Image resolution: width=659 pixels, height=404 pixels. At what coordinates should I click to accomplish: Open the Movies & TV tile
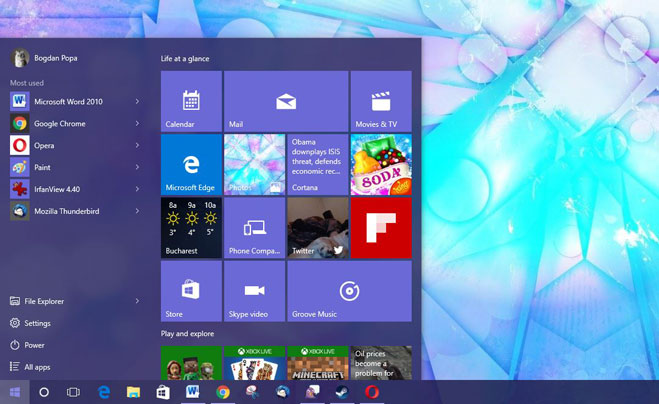pyautogui.click(x=381, y=101)
